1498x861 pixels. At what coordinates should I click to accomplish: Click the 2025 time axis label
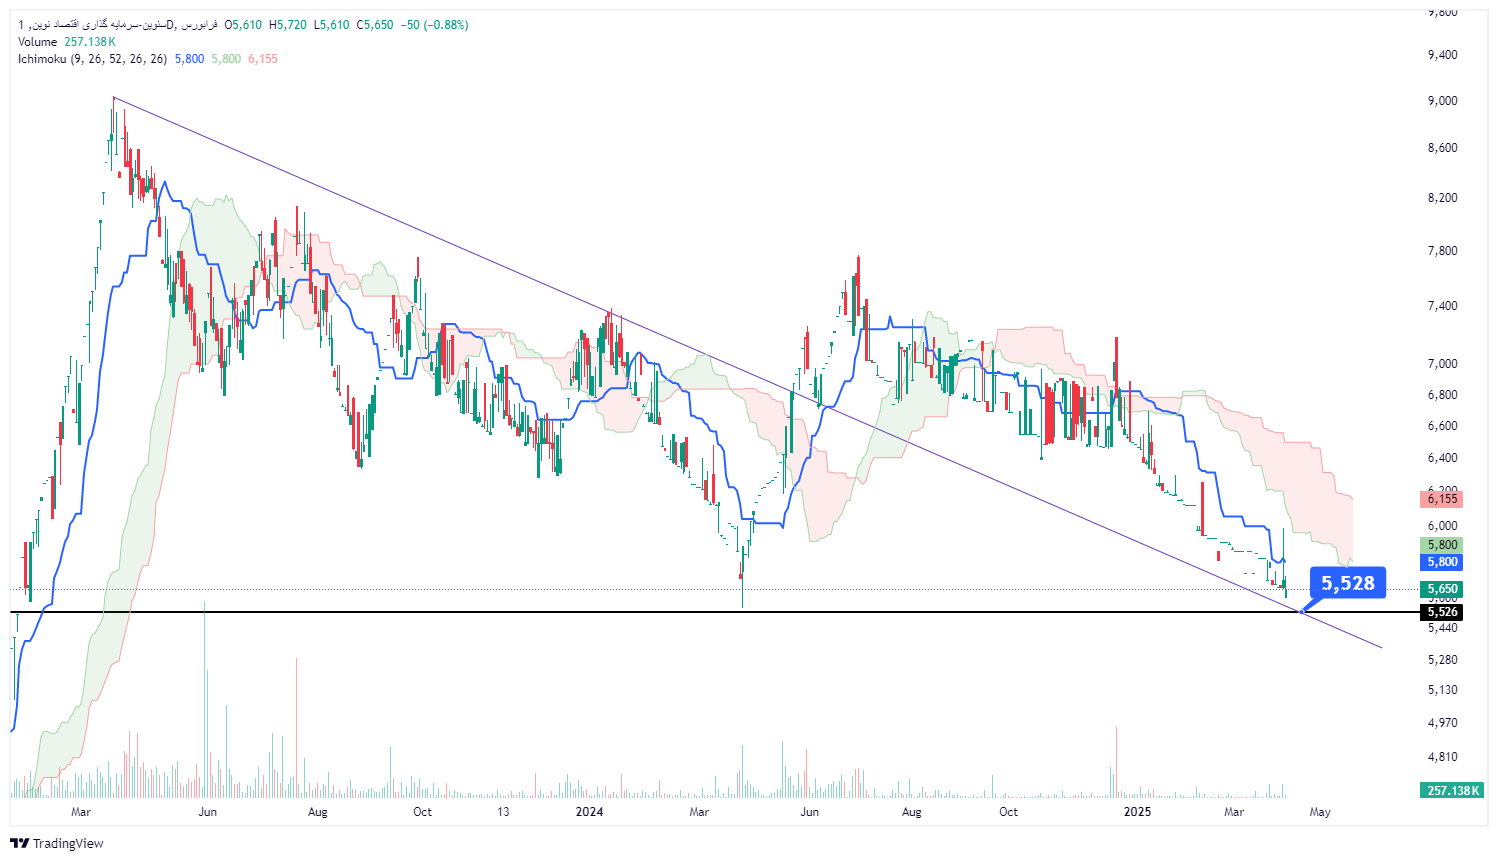pos(1137,812)
